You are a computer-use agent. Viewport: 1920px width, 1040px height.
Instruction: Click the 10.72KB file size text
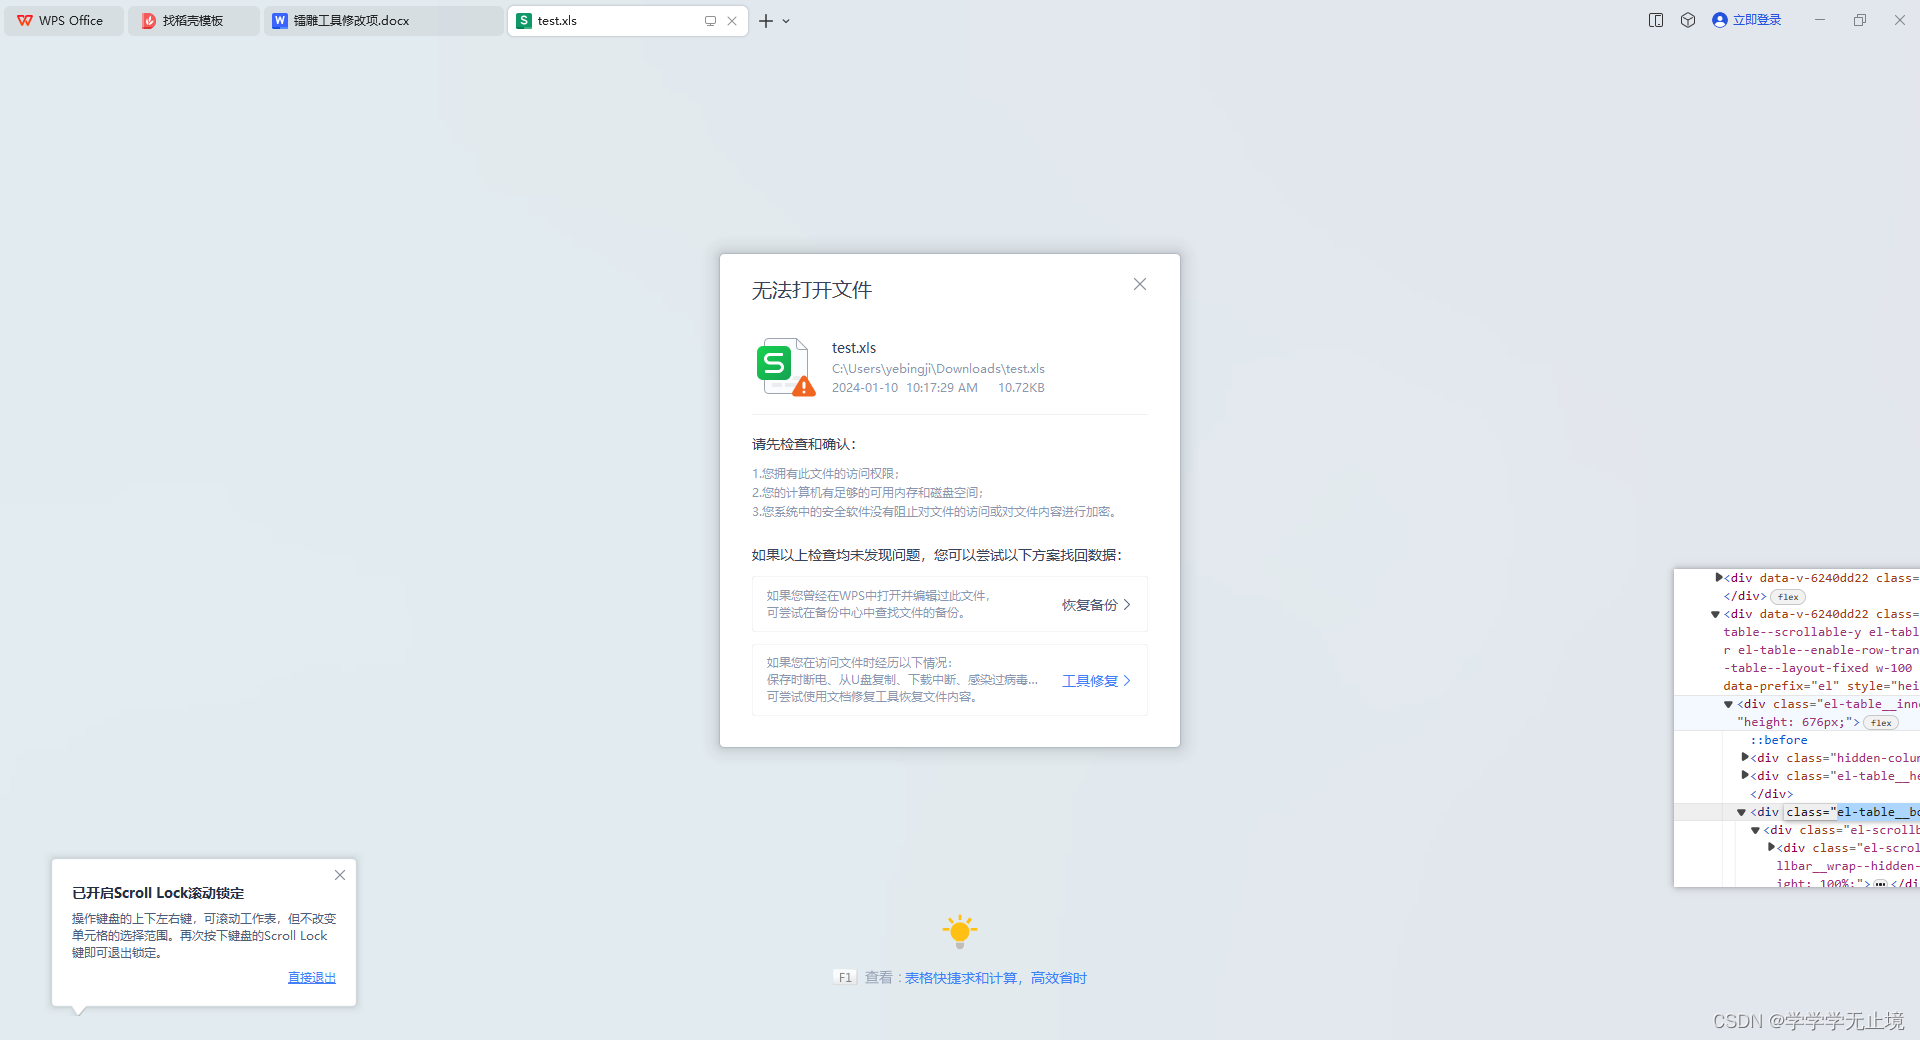[x=1021, y=388]
